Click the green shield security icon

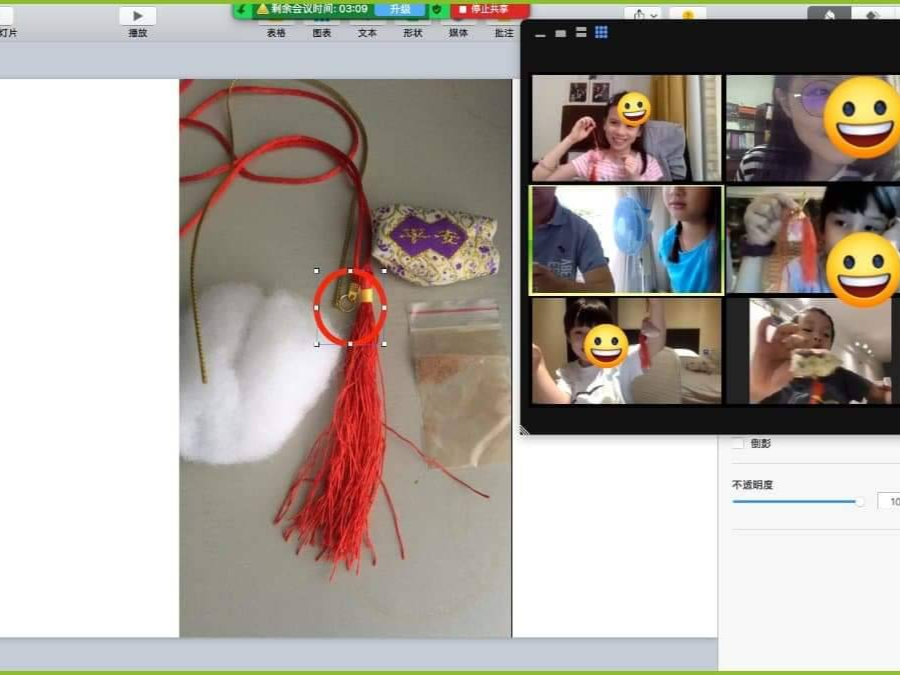coord(436,9)
